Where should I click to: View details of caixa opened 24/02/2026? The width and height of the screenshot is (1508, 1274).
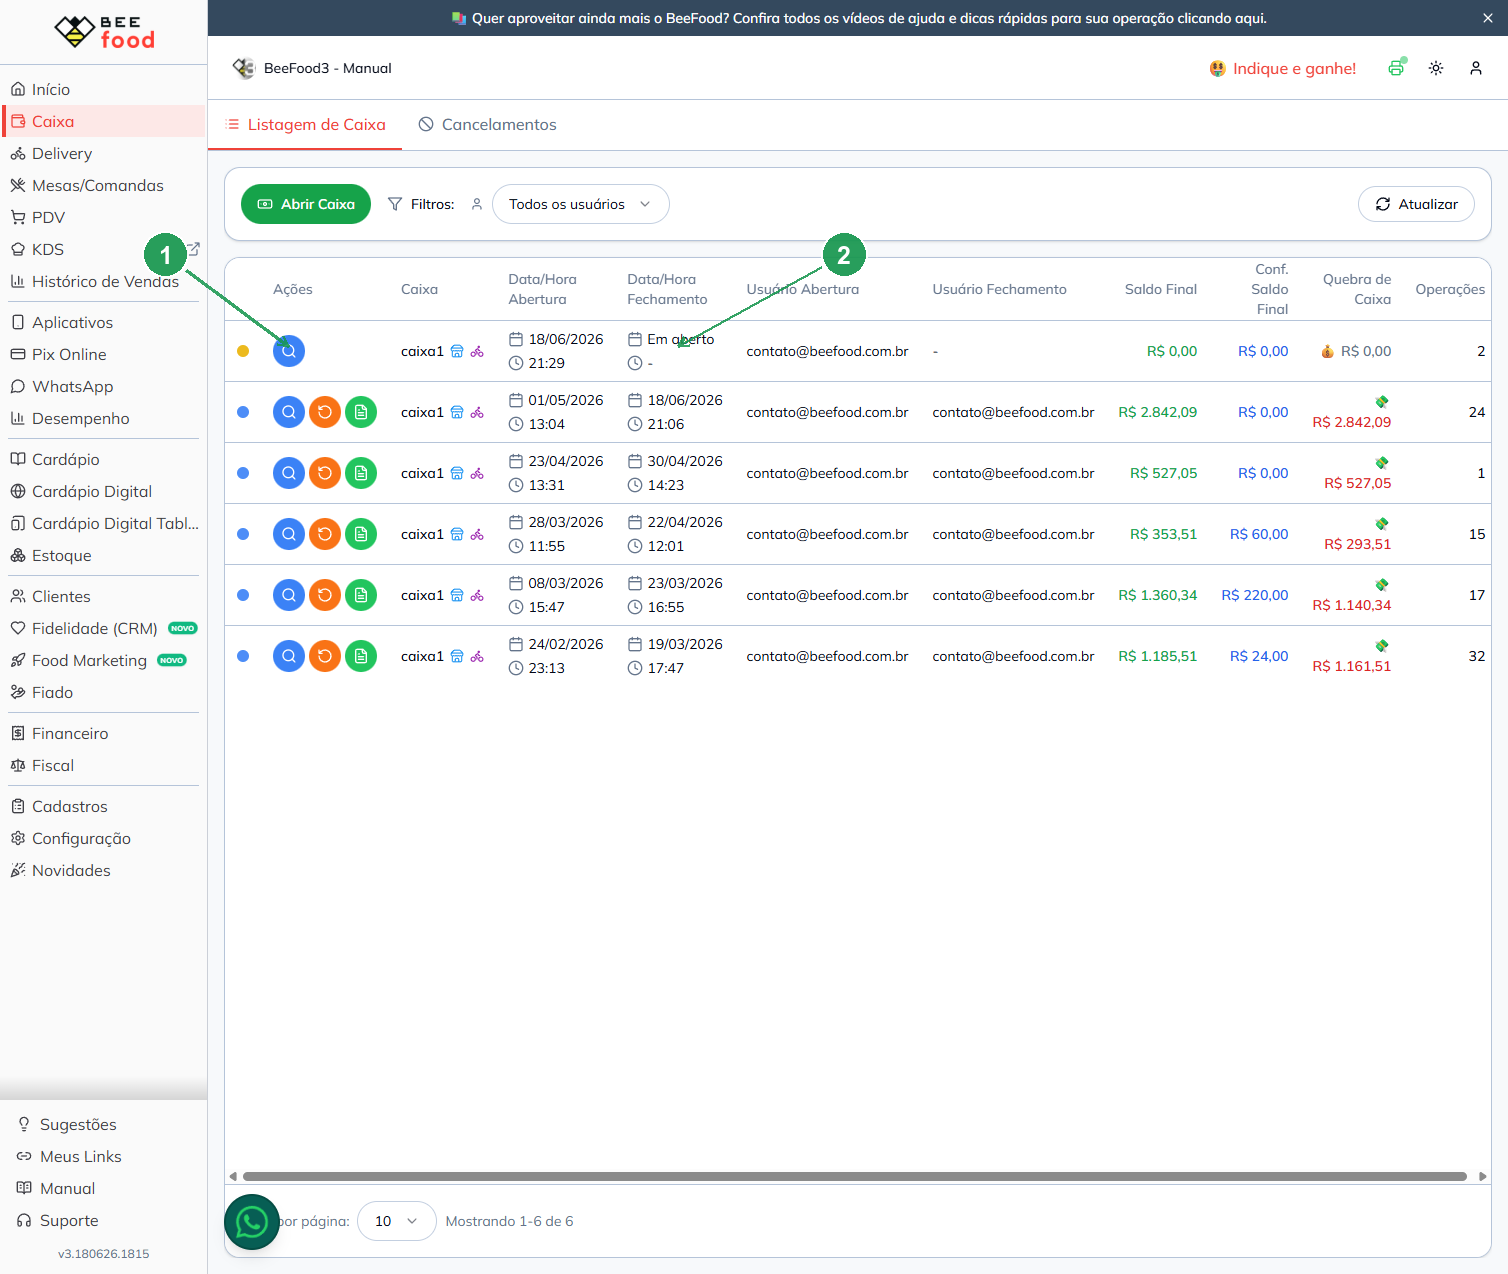[x=289, y=656]
